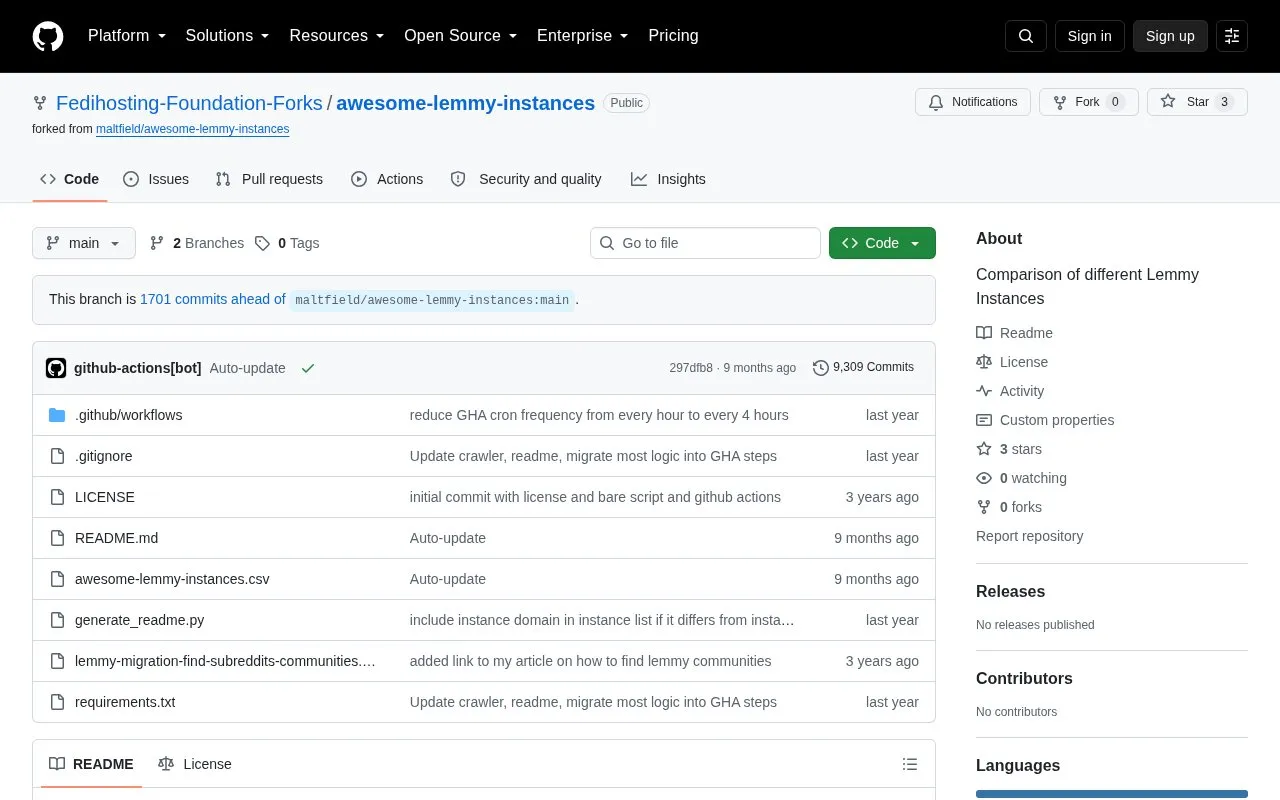
Task: Click the green commit status checkmark
Action: click(x=308, y=368)
